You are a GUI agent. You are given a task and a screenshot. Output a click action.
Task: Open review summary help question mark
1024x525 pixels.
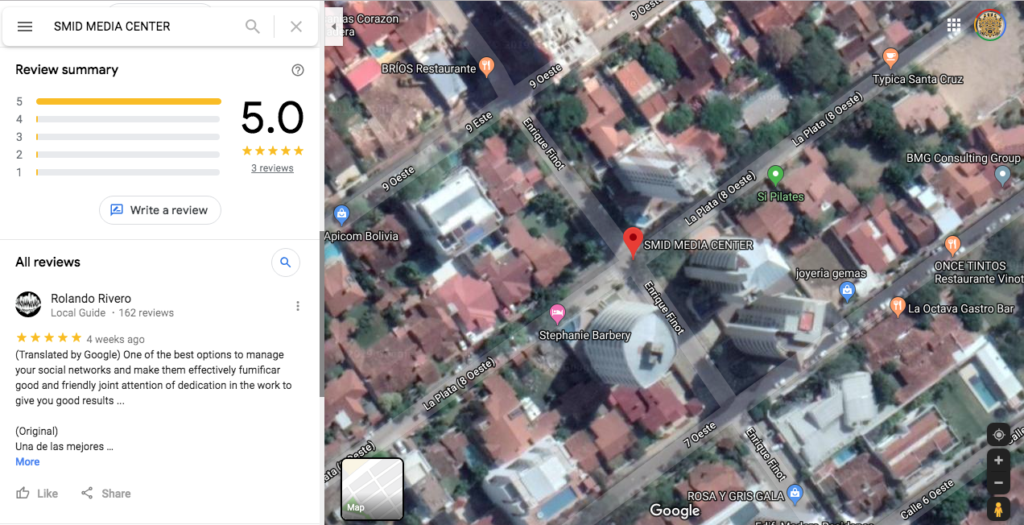pos(298,70)
